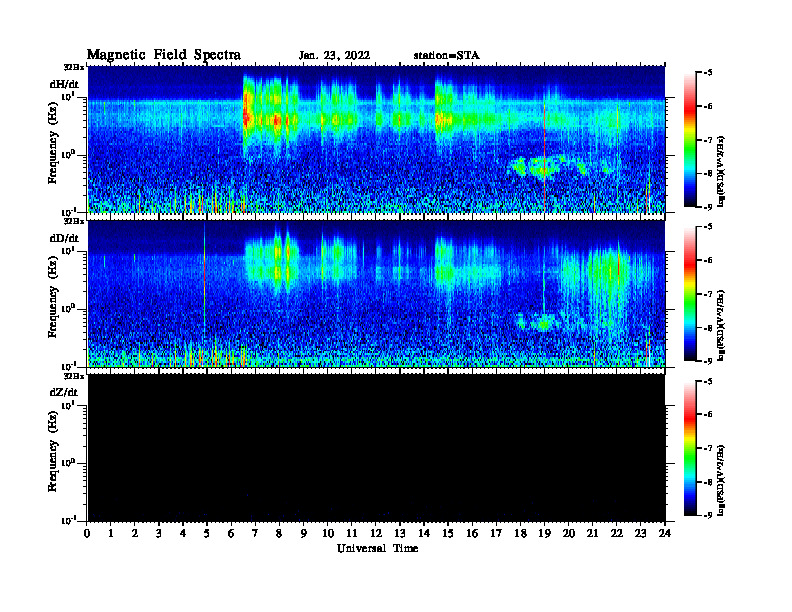Viewport: 792px width, 612px height.
Task: Click the log PSD label beside dD/dt colorbar
Action: (x=721, y=326)
